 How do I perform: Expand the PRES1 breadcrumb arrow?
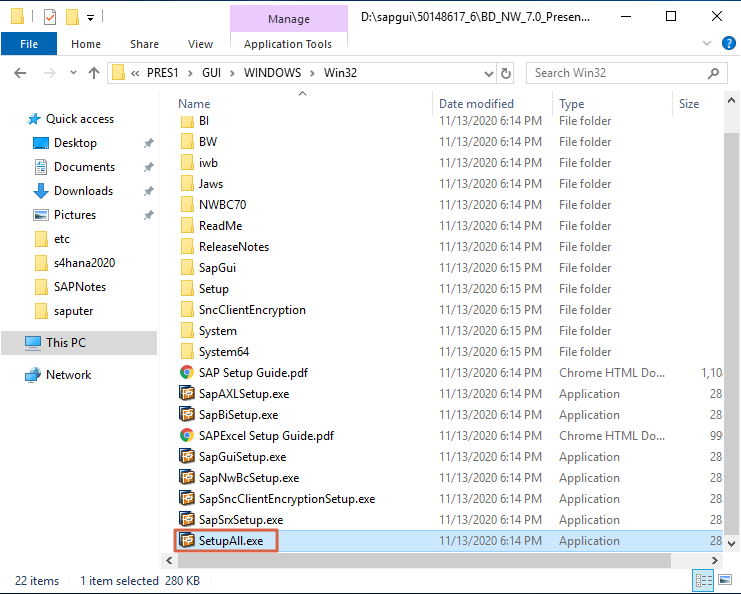[190, 73]
